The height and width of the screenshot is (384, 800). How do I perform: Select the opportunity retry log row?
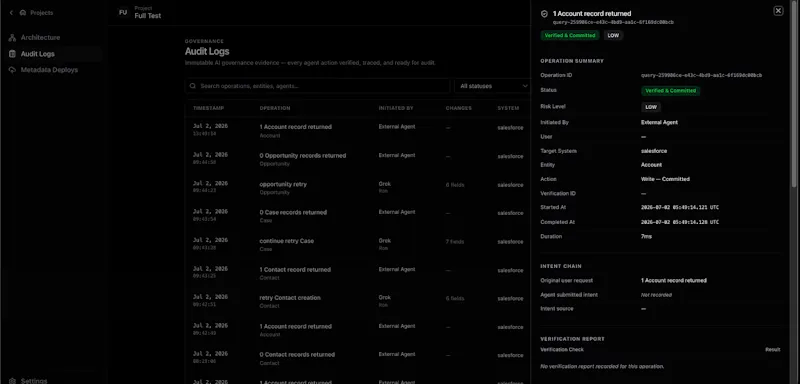[x=358, y=188]
